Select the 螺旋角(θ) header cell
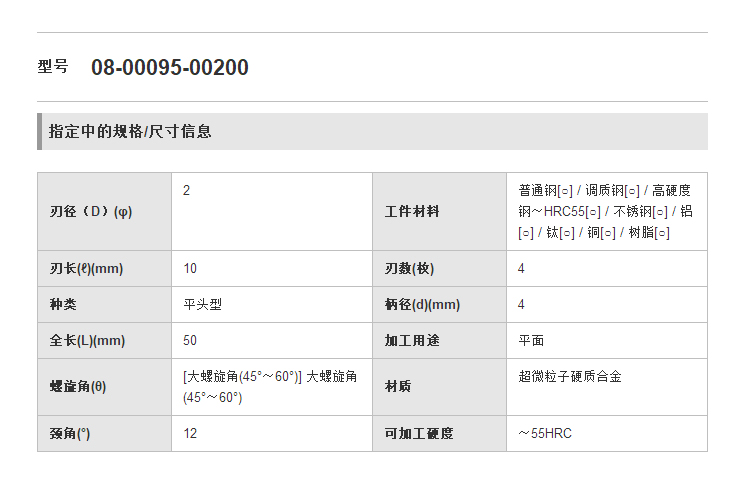Screen dimensions: 750x484 tap(105, 386)
